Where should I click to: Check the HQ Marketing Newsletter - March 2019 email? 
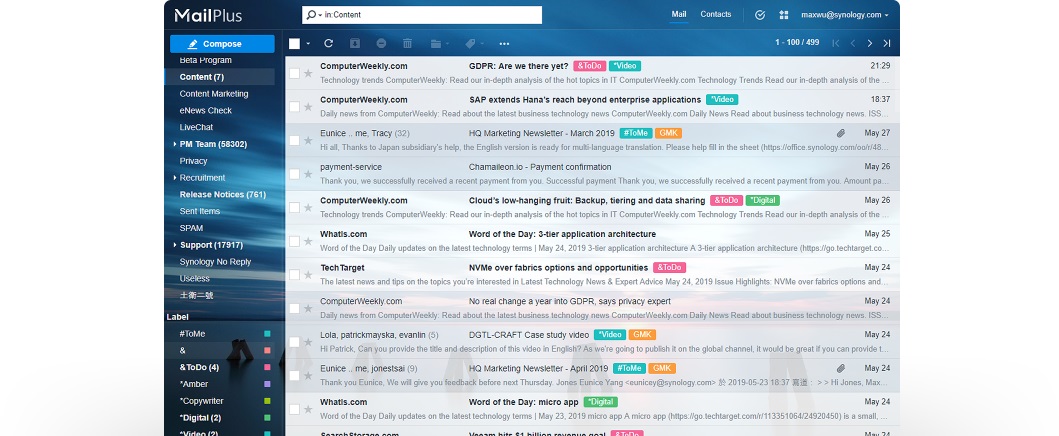294,140
